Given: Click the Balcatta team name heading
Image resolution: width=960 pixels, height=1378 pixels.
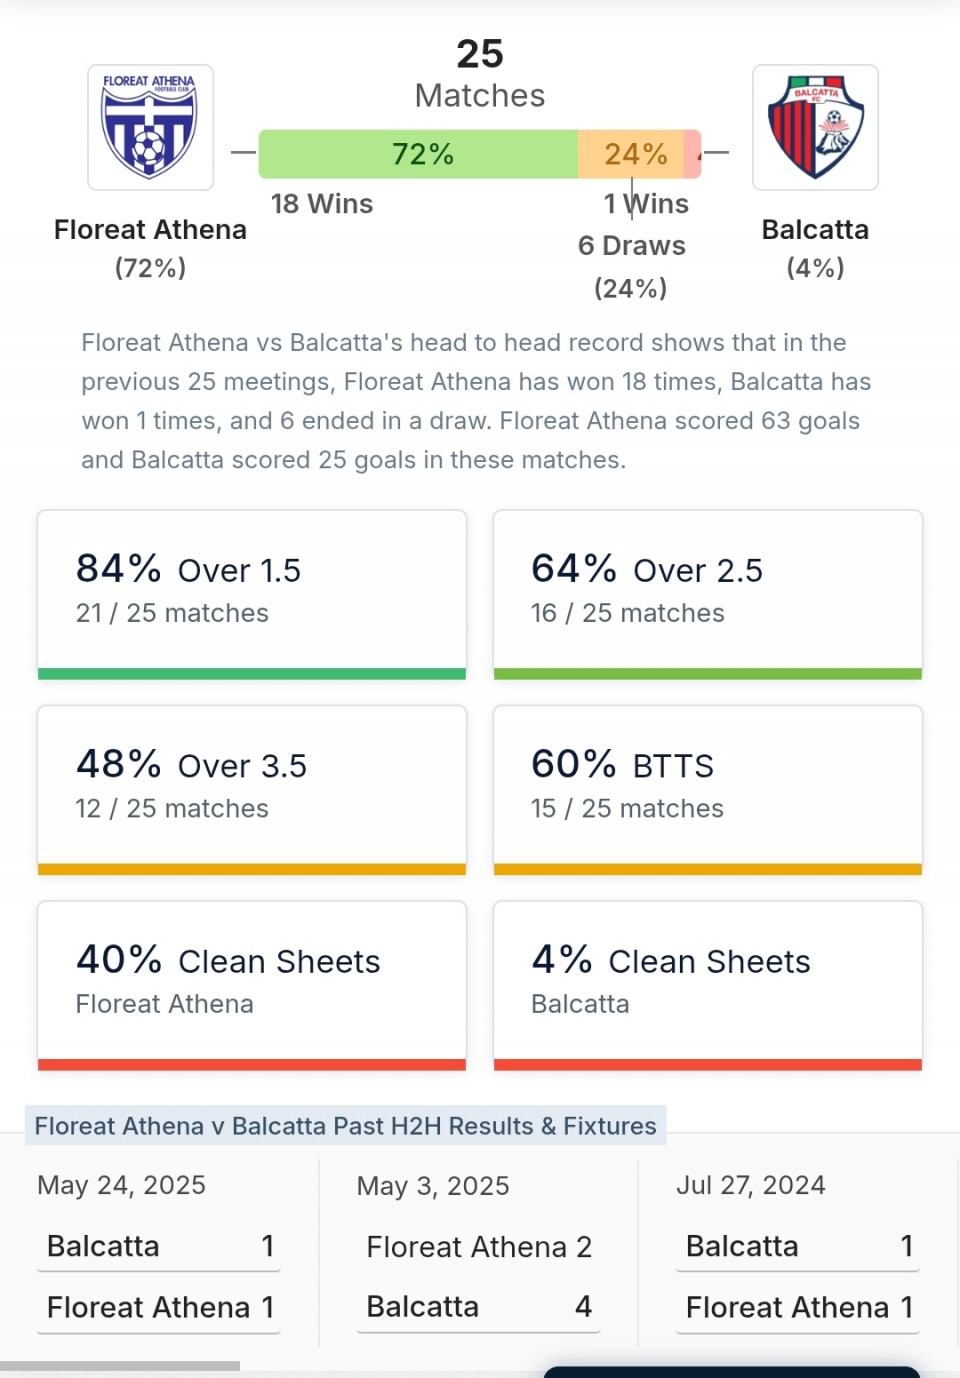Looking at the screenshot, I should point(815,230).
